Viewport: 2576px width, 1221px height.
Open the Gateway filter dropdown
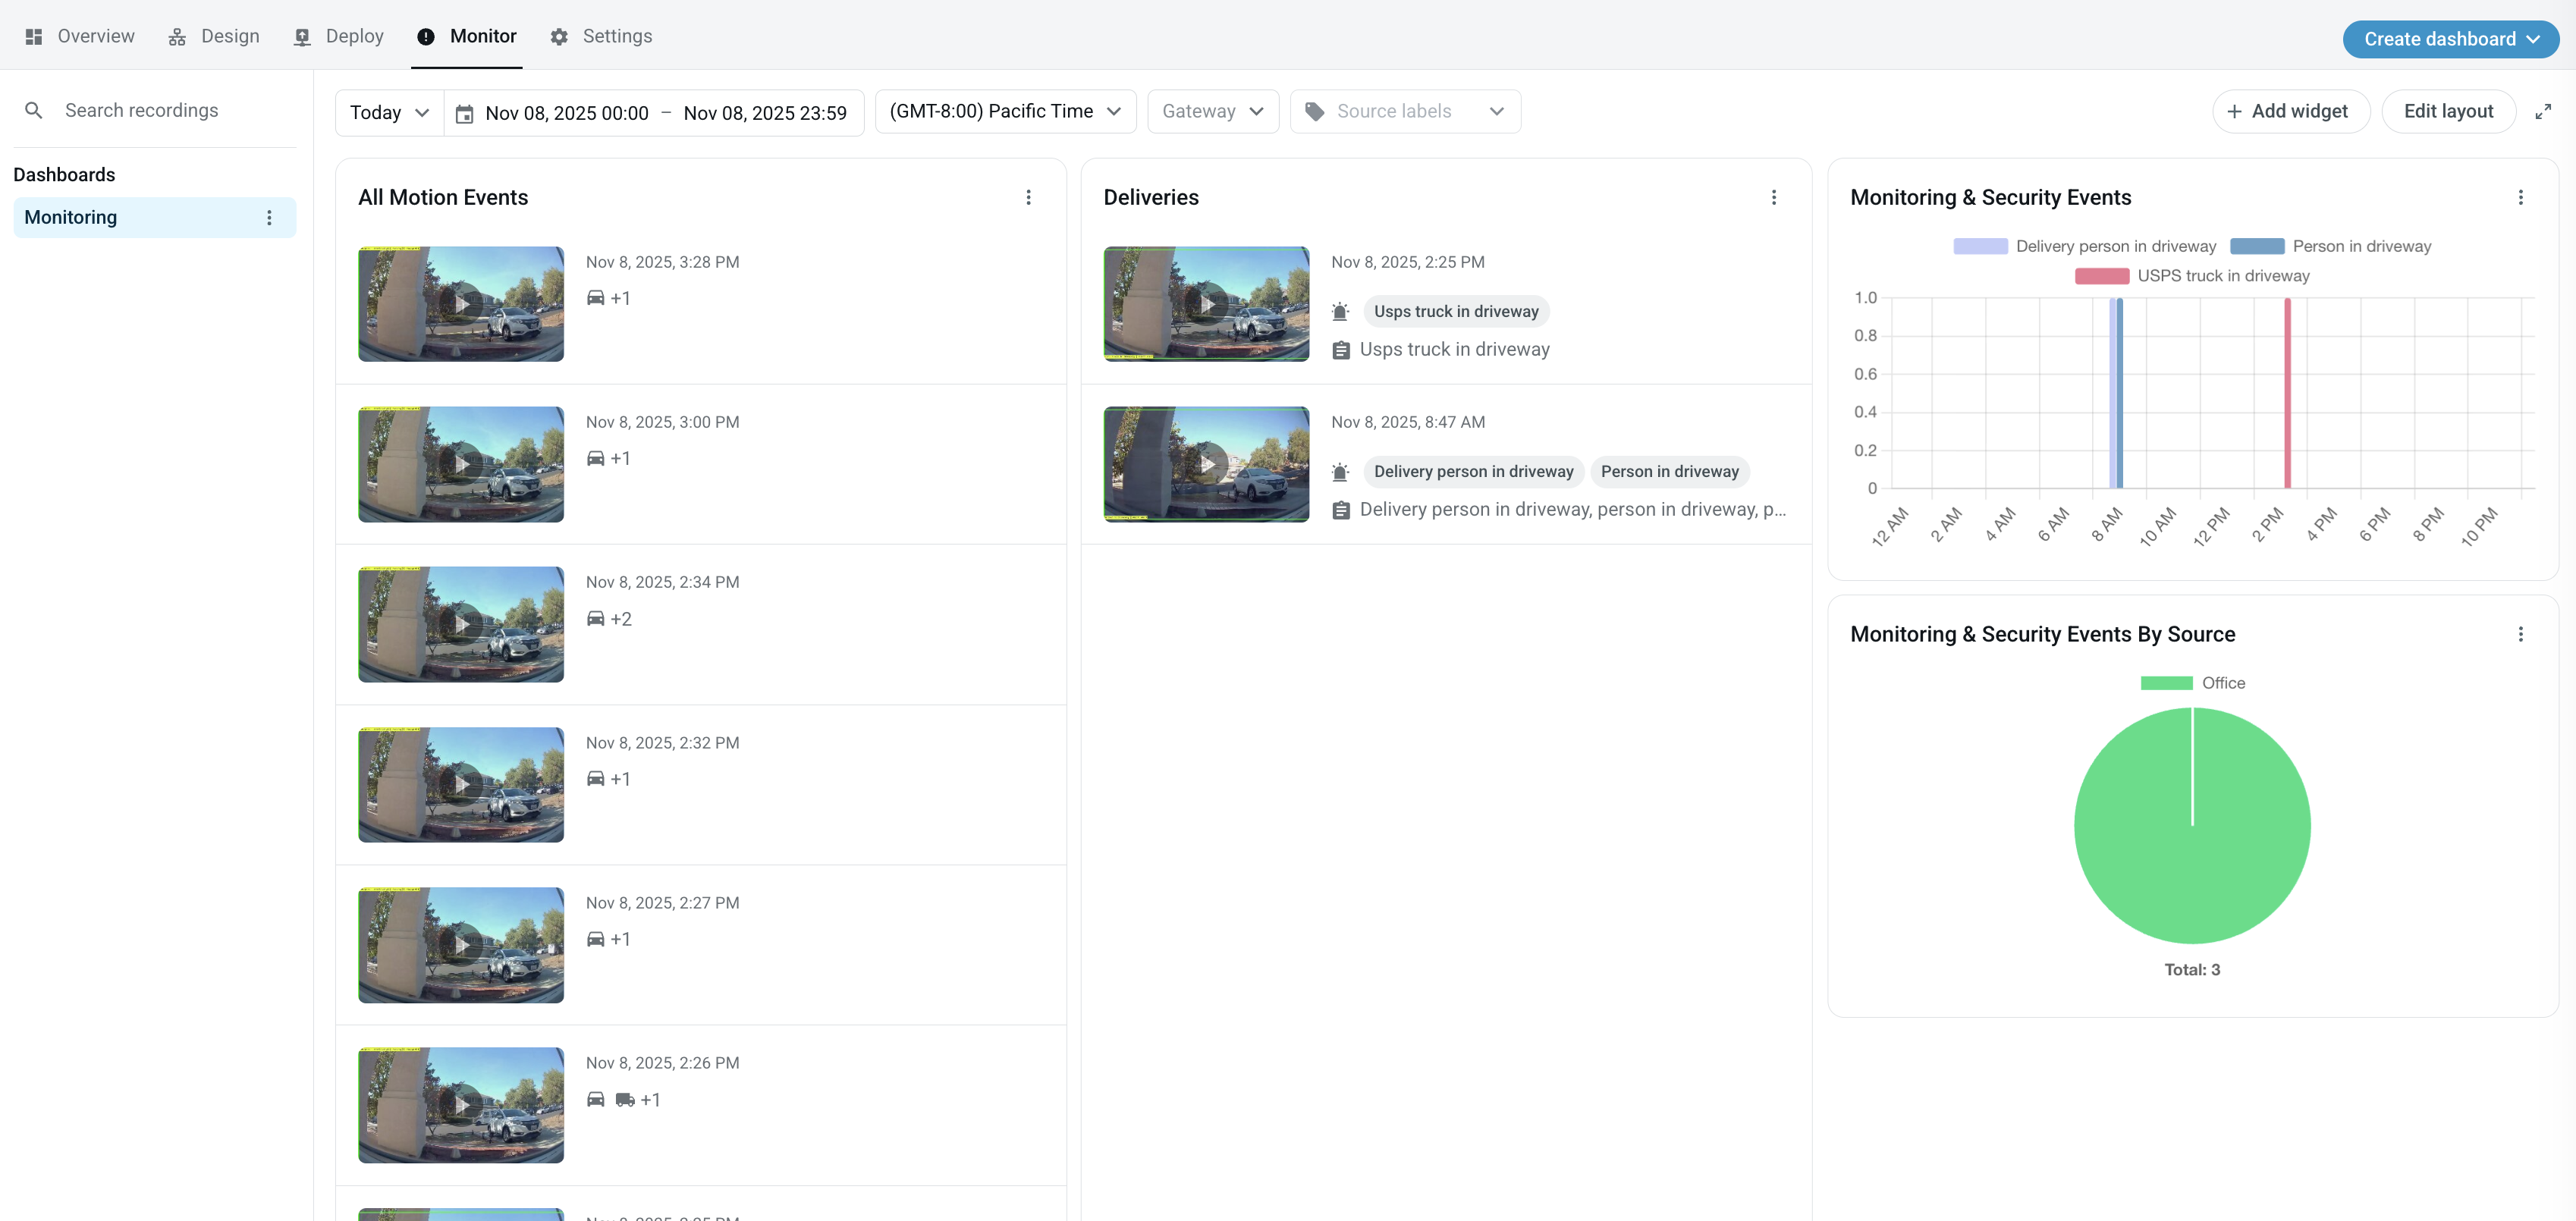1212,111
